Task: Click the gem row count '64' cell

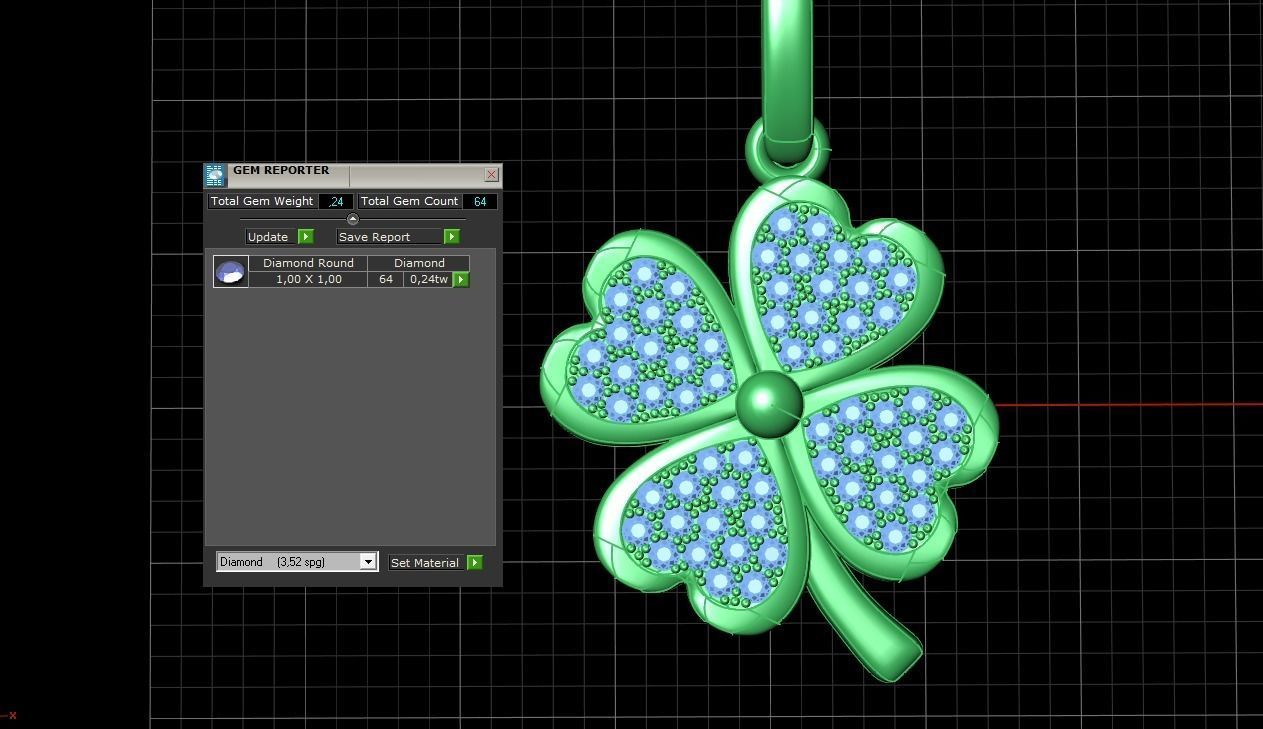Action: [385, 279]
